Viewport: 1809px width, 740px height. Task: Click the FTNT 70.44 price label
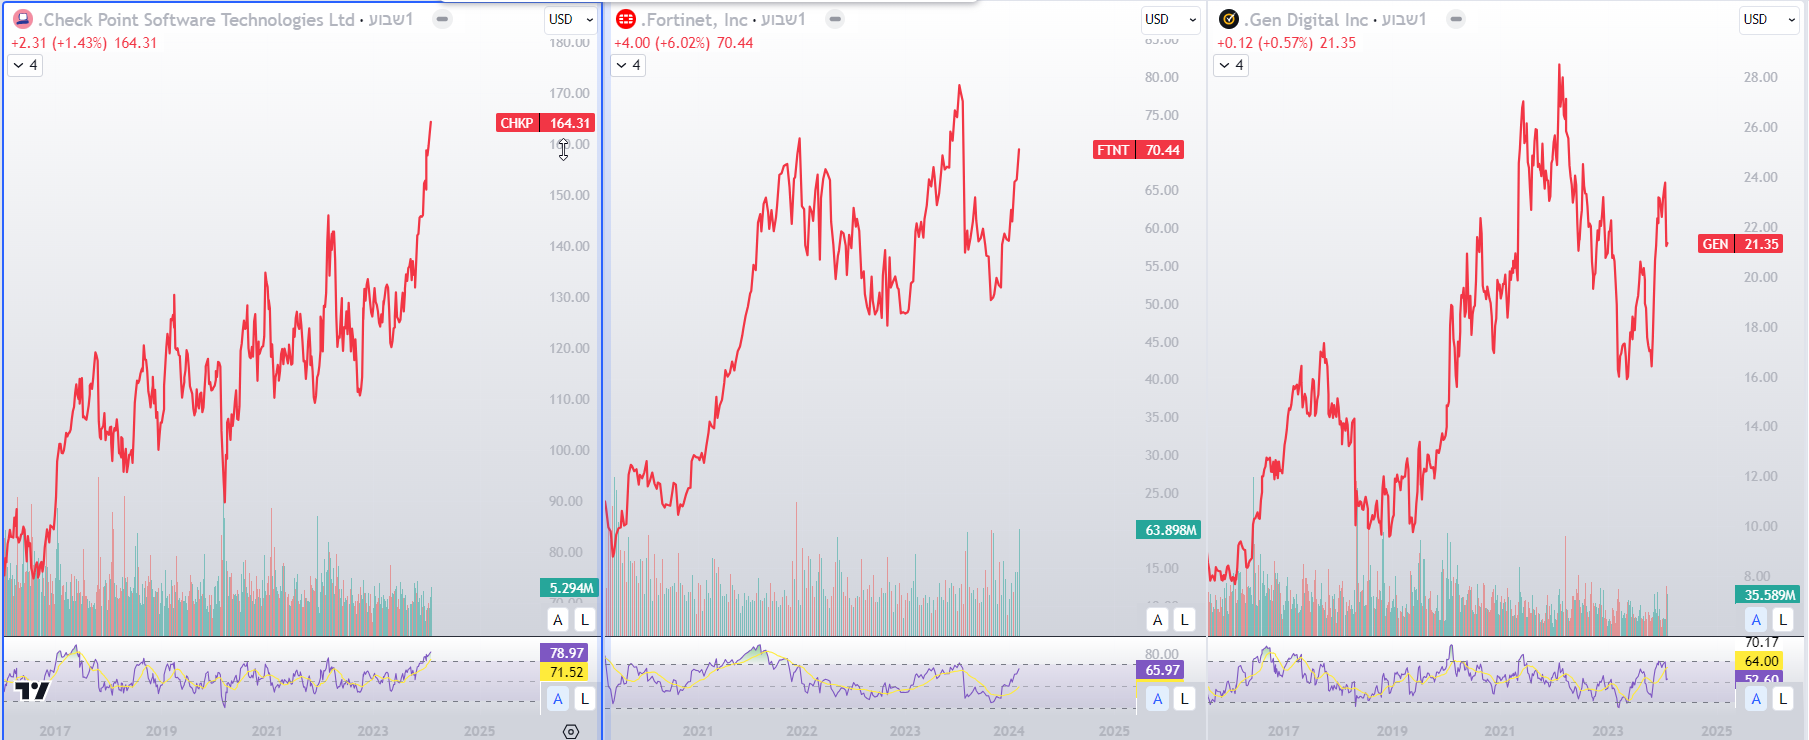click(x=1138, y=150)
